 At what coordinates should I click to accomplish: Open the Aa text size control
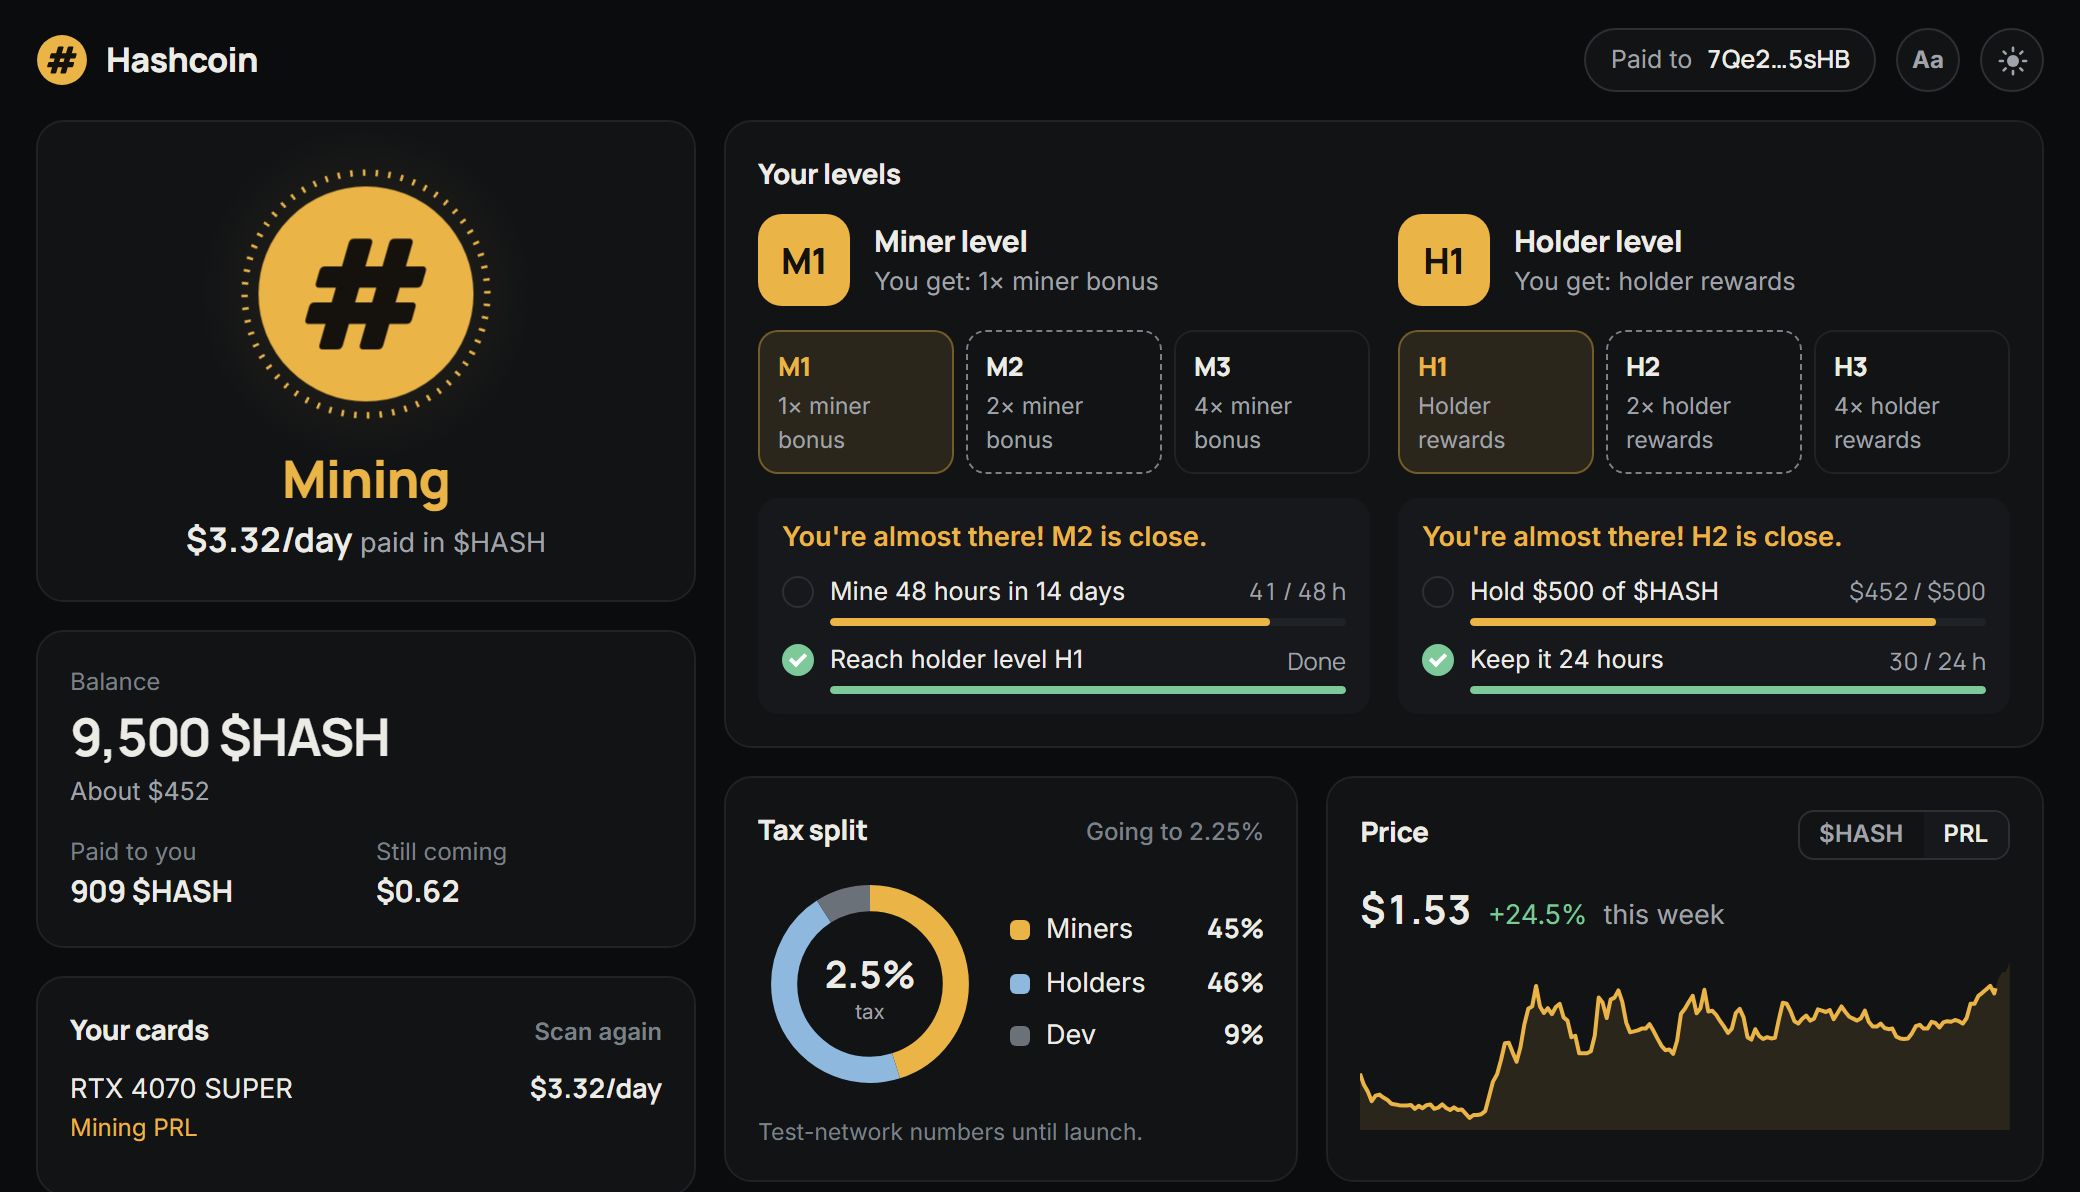click(x=1927, y=60)
